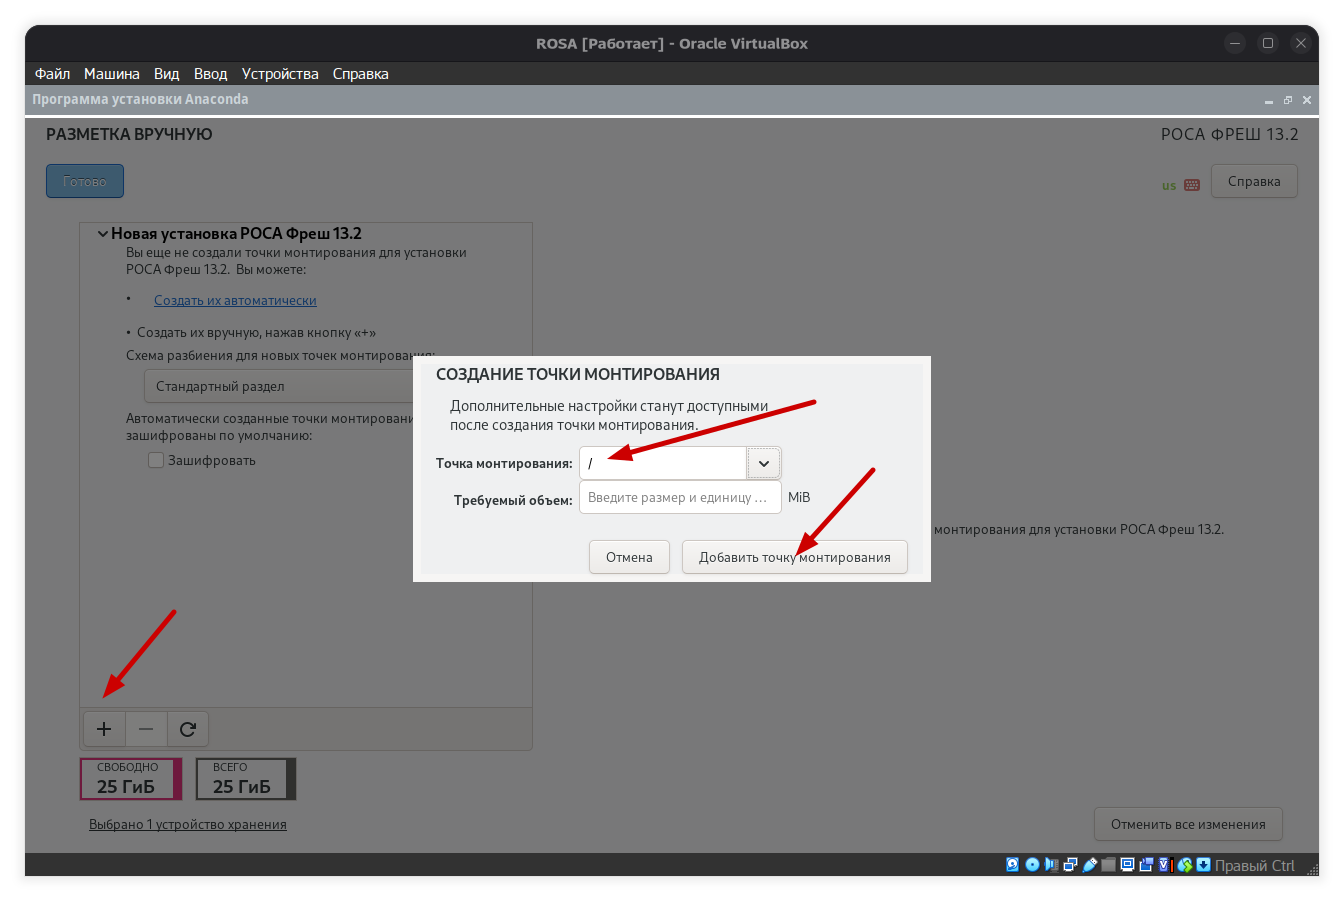The height and width of the screenshot is (901, 1344).
Task: Click the mouse integration indicator in status bar
Action: (x=1185, y=865)
